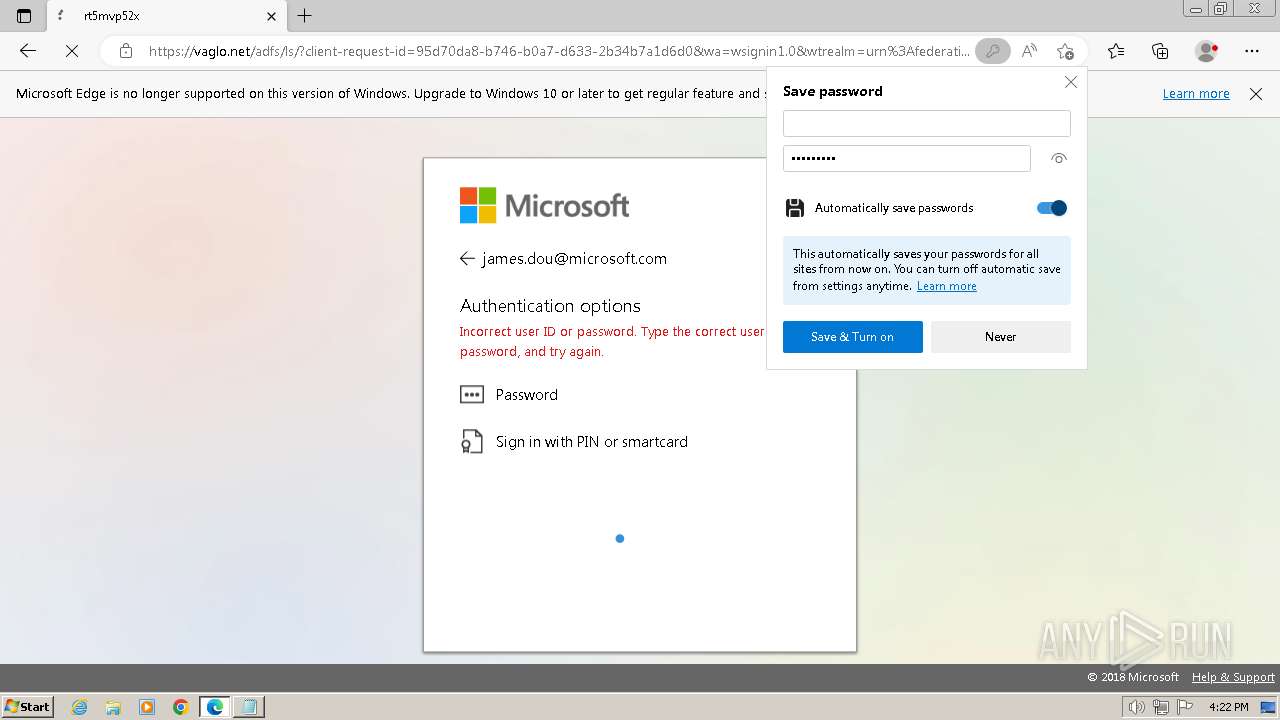The image size is (1280, 720).
Task: Dismiss the Edge upgrade notification bar
Action: coord(1256,94)
